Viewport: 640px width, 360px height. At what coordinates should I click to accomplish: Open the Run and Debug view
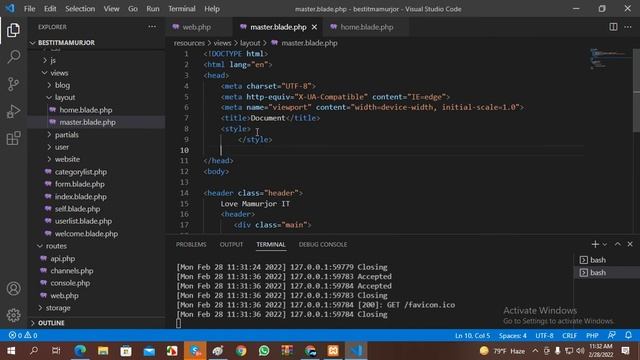(13, 111)
